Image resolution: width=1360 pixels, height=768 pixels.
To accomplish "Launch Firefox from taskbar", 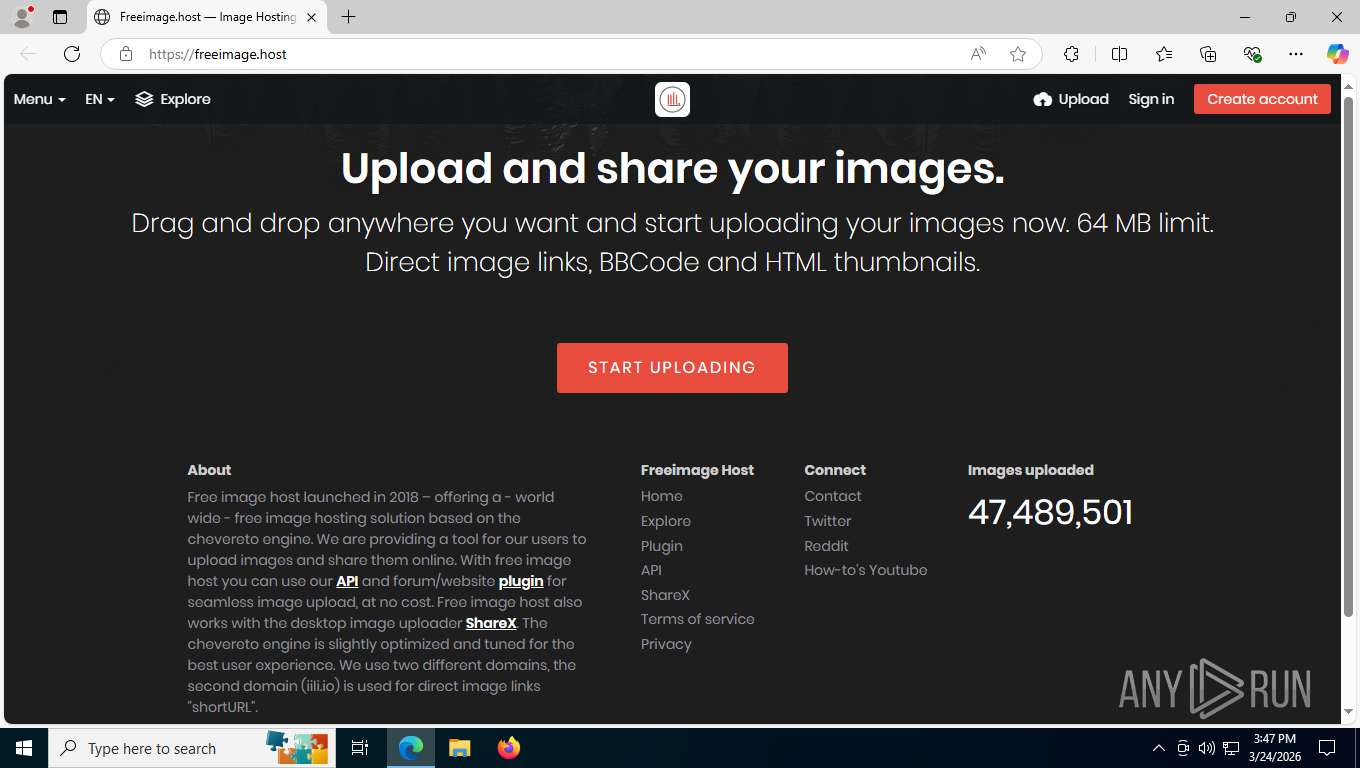I will (x=508, y=748).
